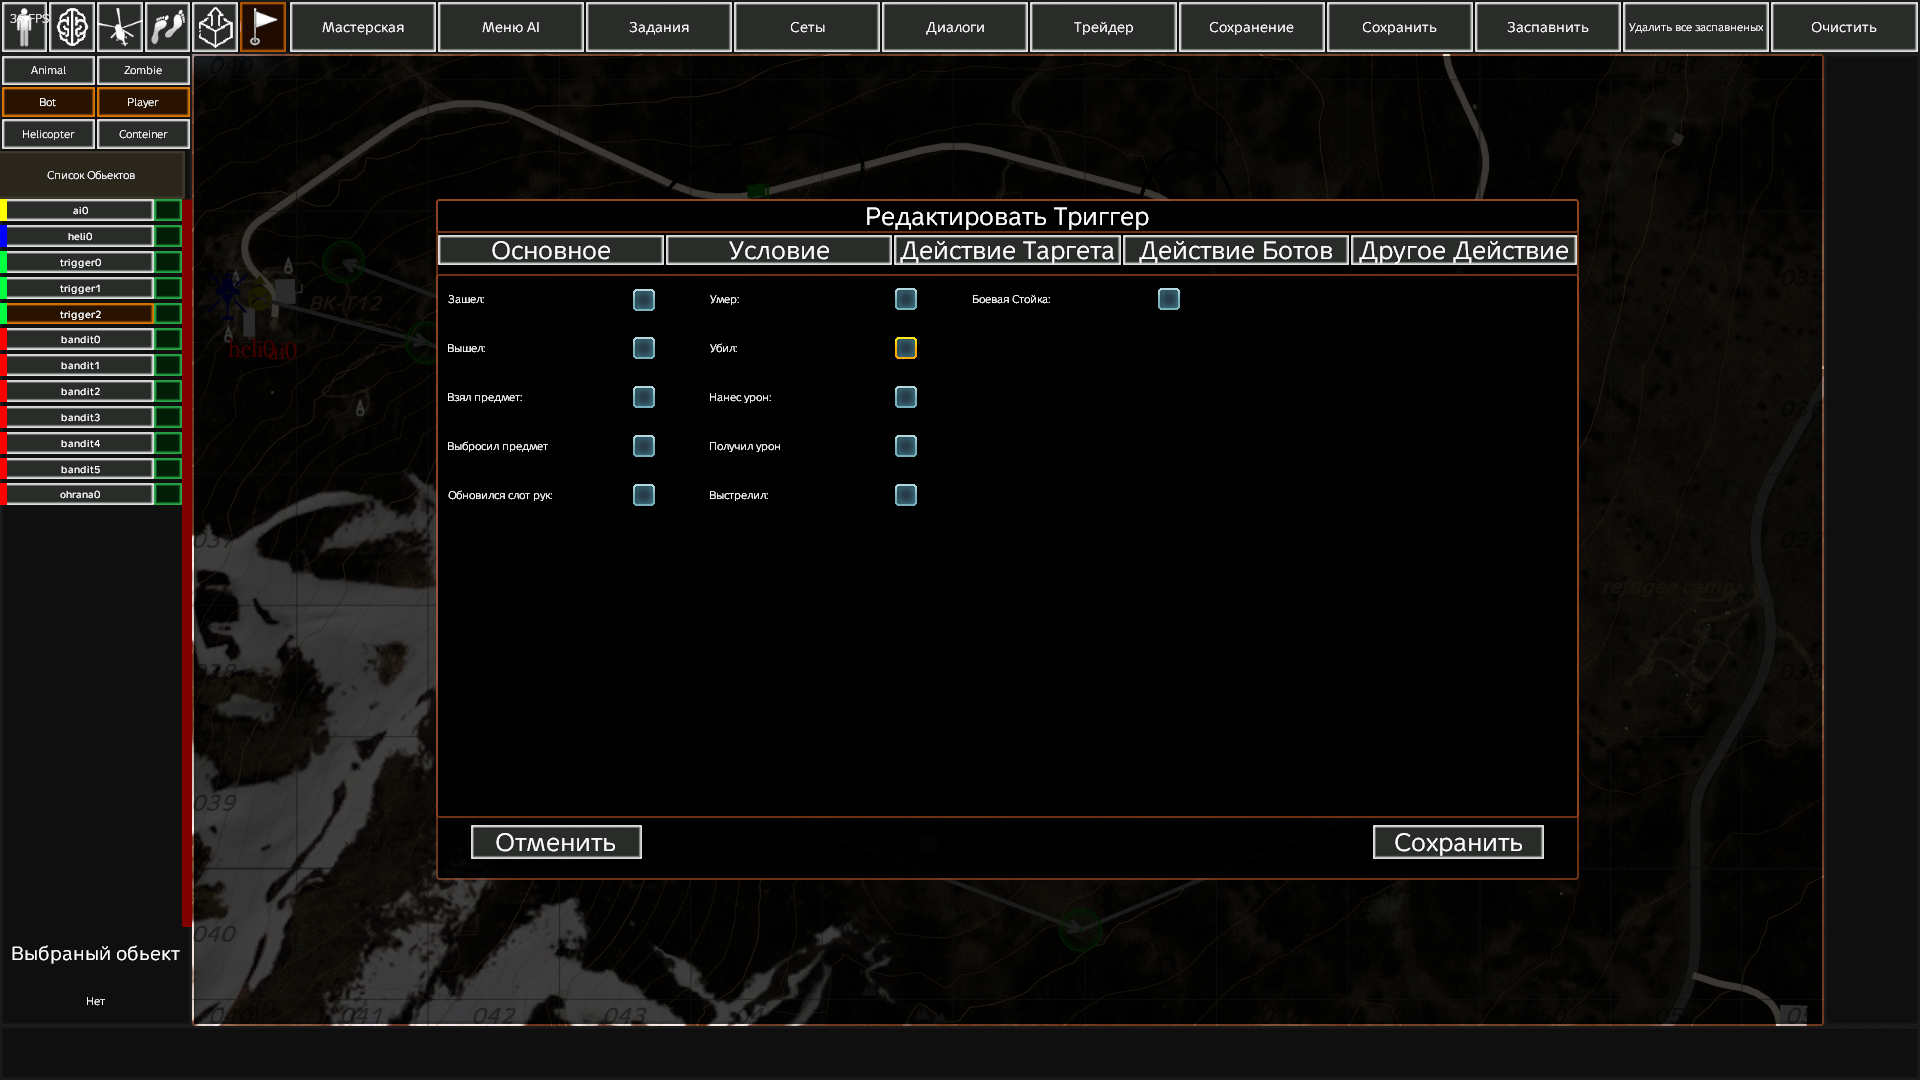Click green square next to trigger1
The image size is (1920, 1080).
tap(168, 288)
